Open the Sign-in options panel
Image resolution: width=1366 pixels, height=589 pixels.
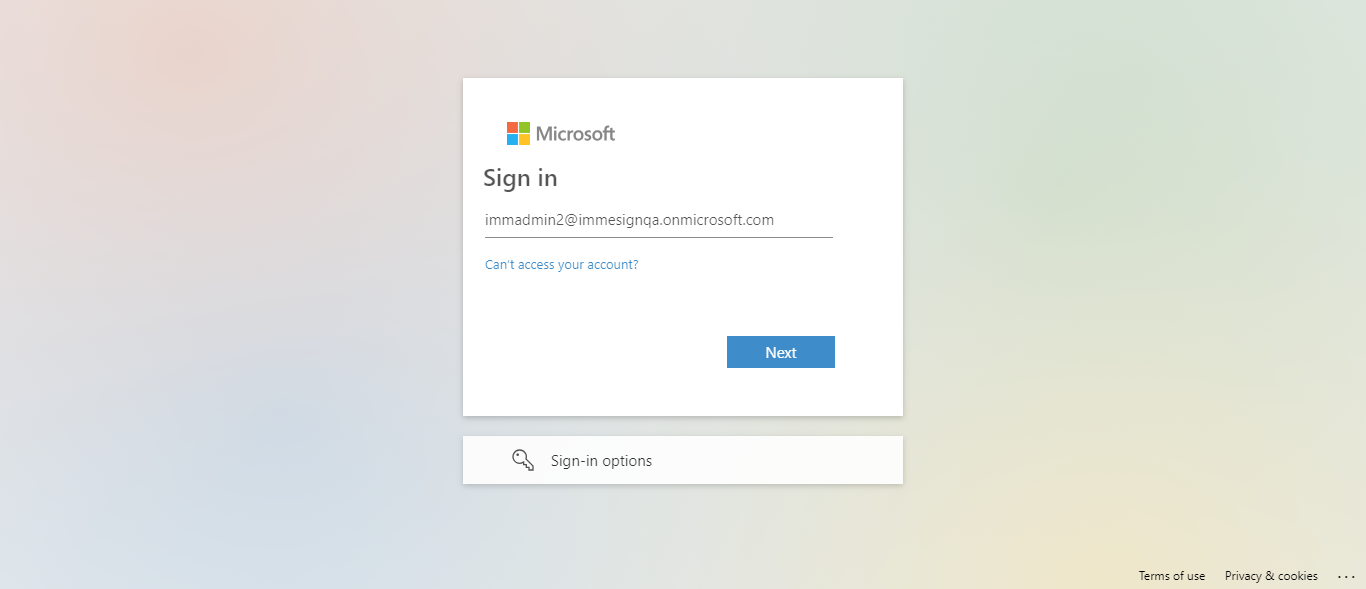pyautogui.click(x=683, y=460)
